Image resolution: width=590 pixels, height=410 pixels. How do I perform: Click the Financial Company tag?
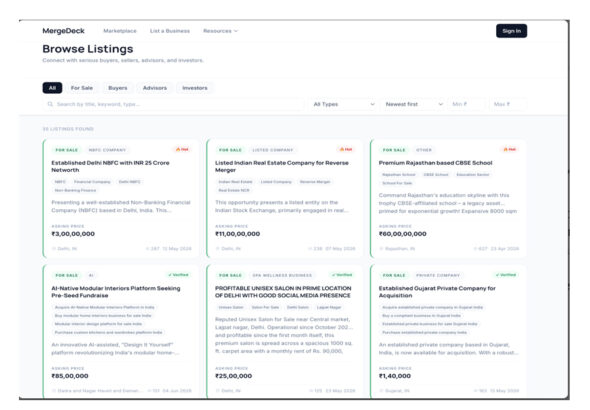(92, 182)
